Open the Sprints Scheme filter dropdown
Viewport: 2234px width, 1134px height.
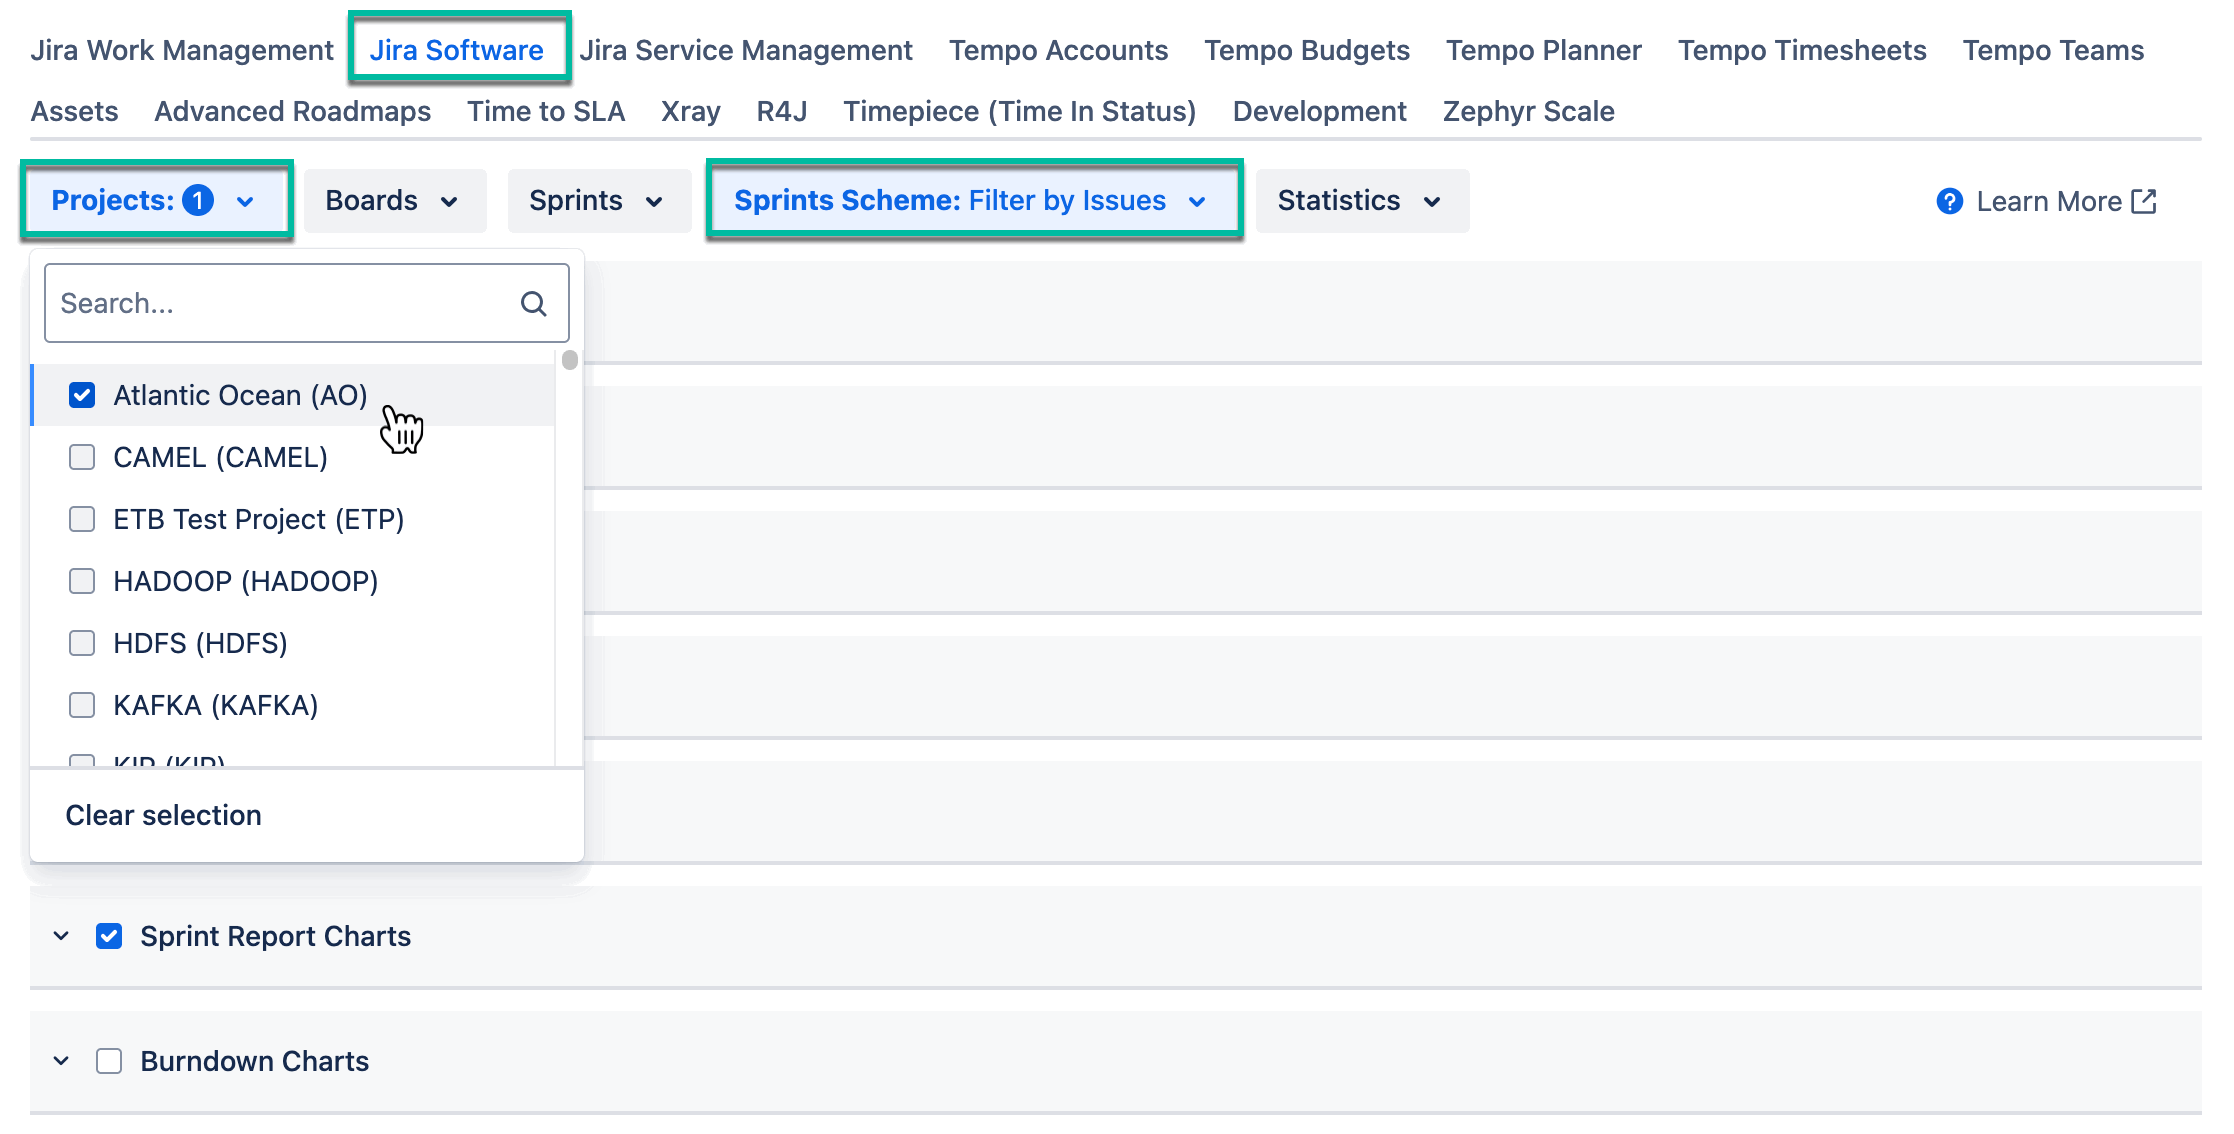[x=974, y=200]
